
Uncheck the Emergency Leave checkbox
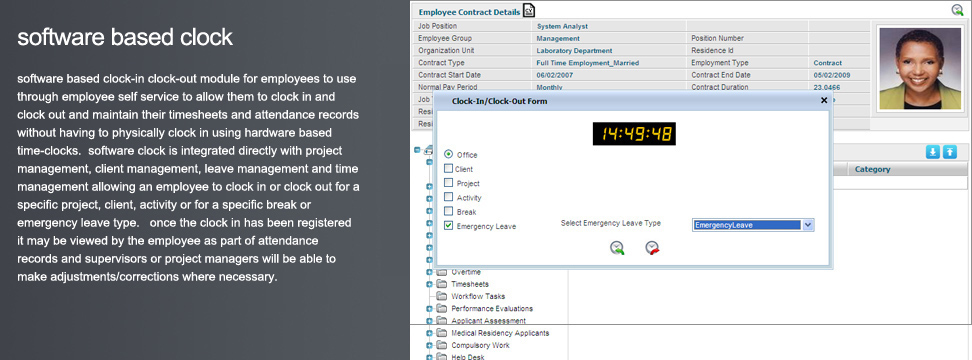[449, 226]
